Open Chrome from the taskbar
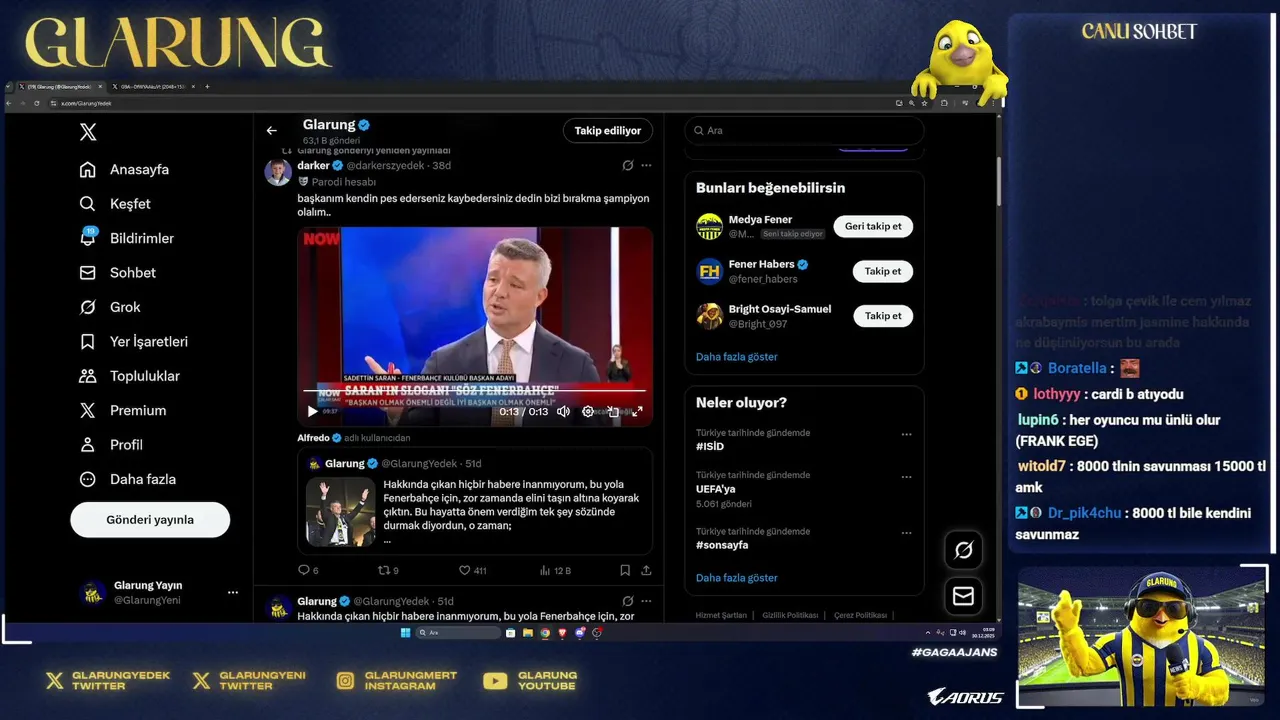Viewport: 1280px width, 720px height. pos(545,633)
